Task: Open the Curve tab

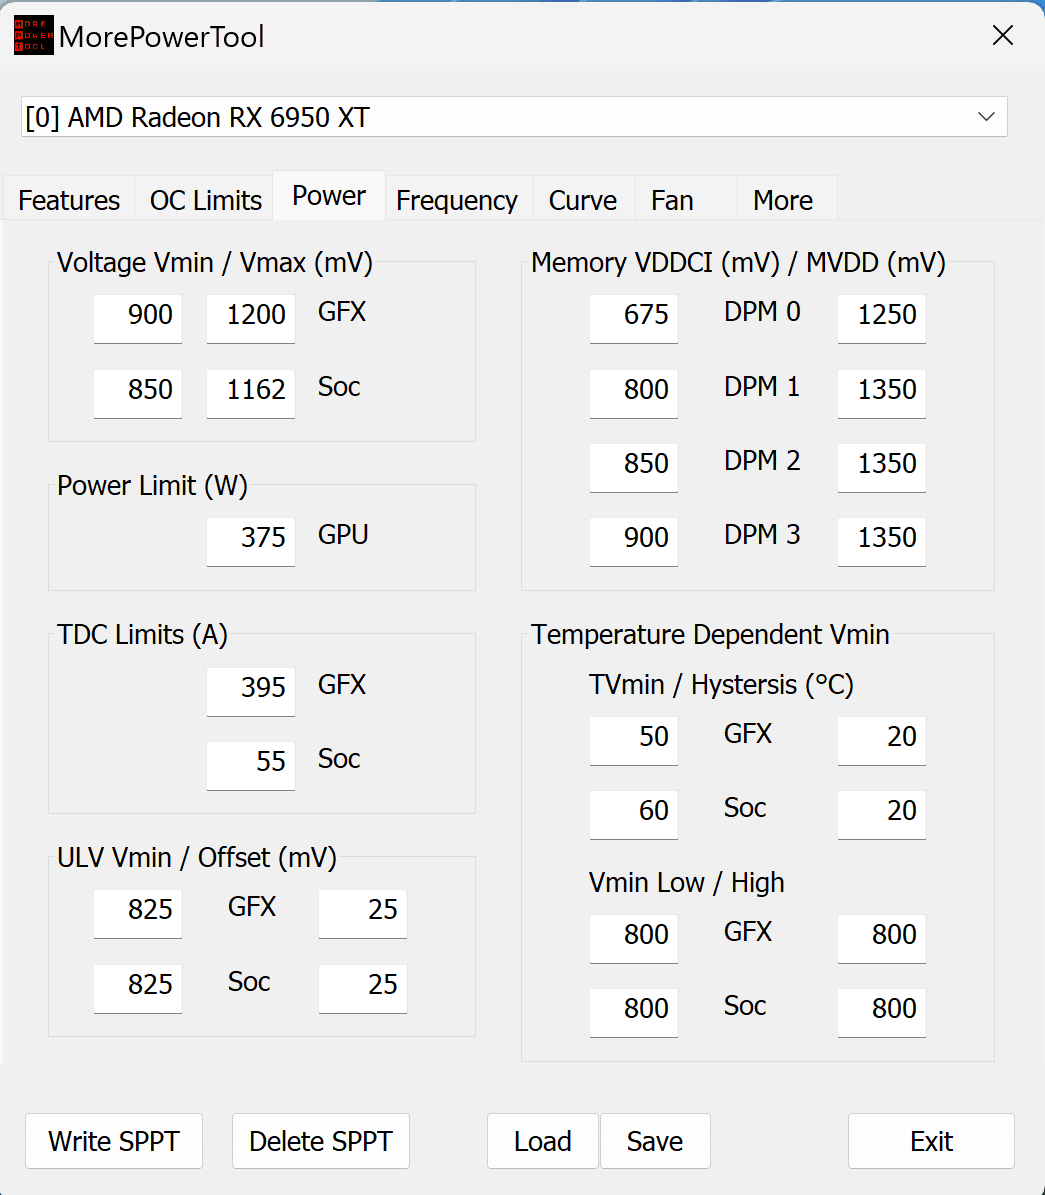Action: pos(583,200)
